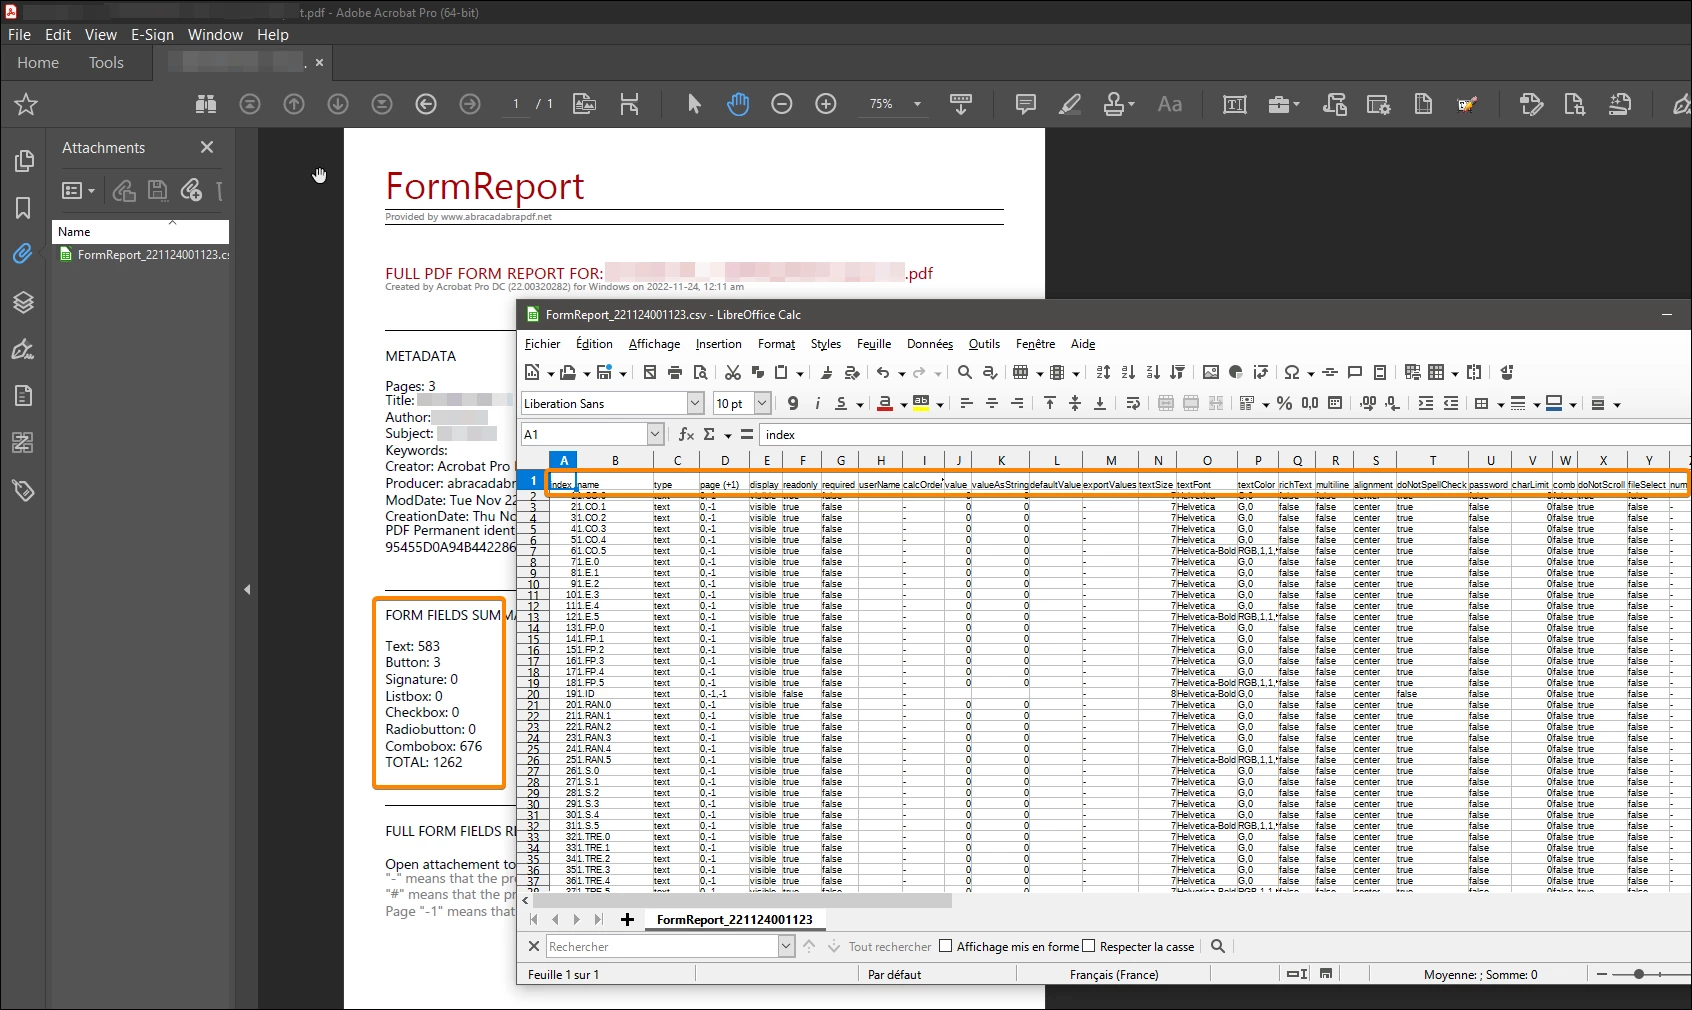Screen dimensions: 1692x1010
Task: Open the Feuille menu in Calc
Action: point(874,343)
